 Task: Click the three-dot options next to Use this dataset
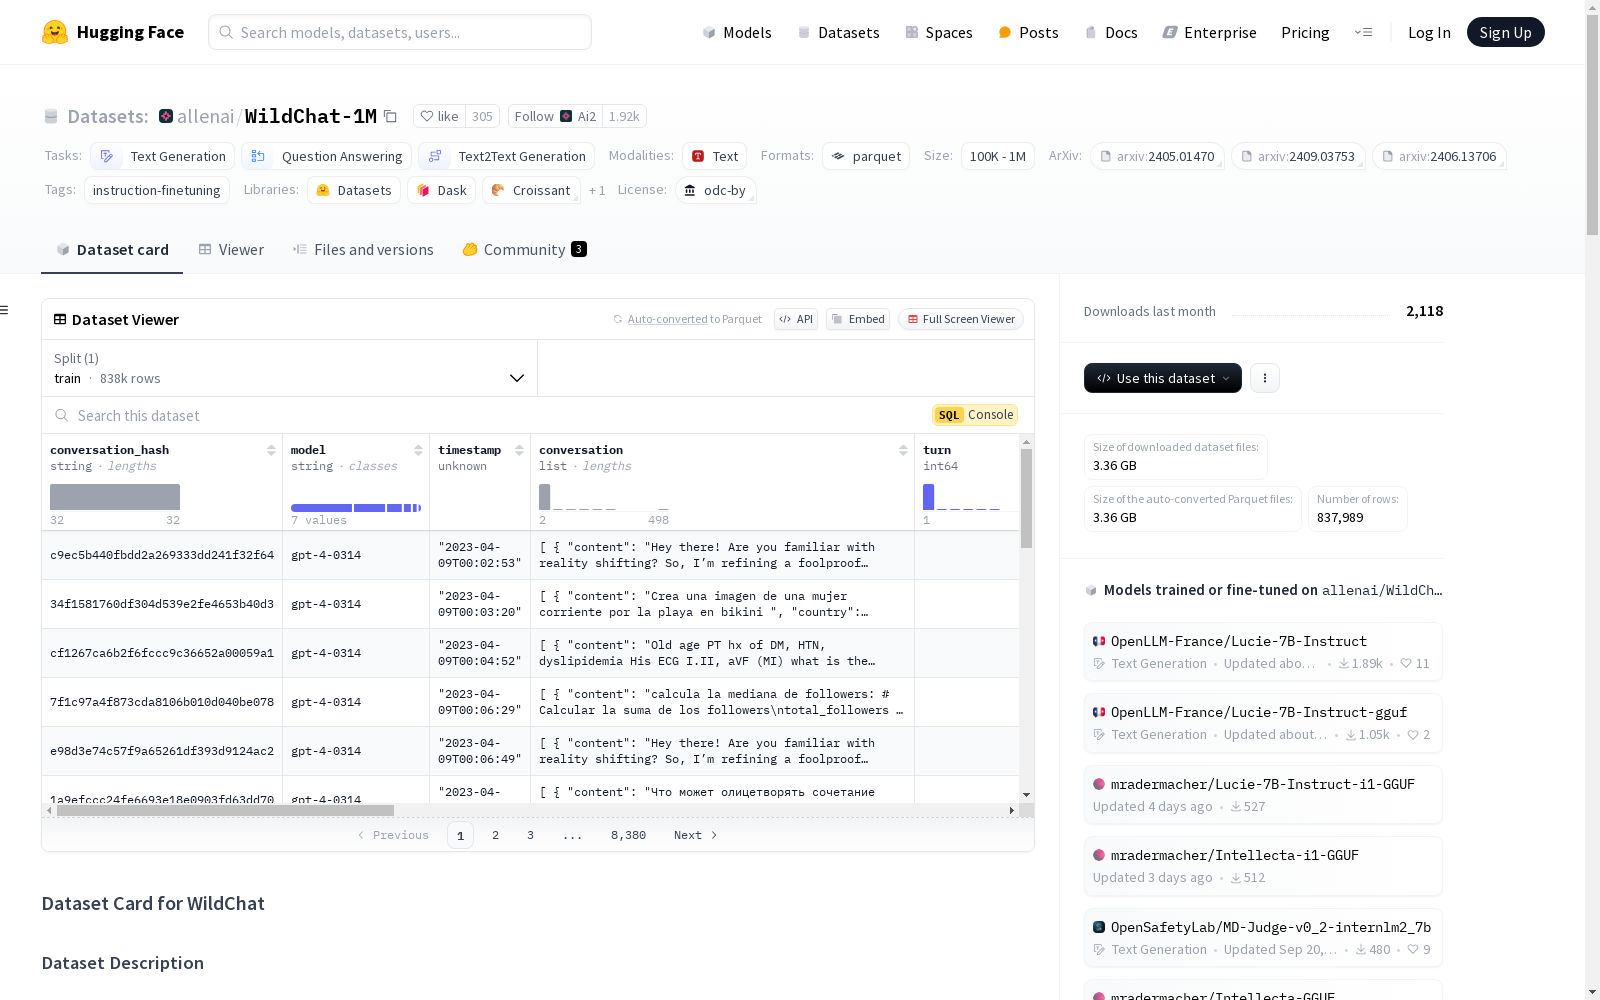(x=1265, y=378)
